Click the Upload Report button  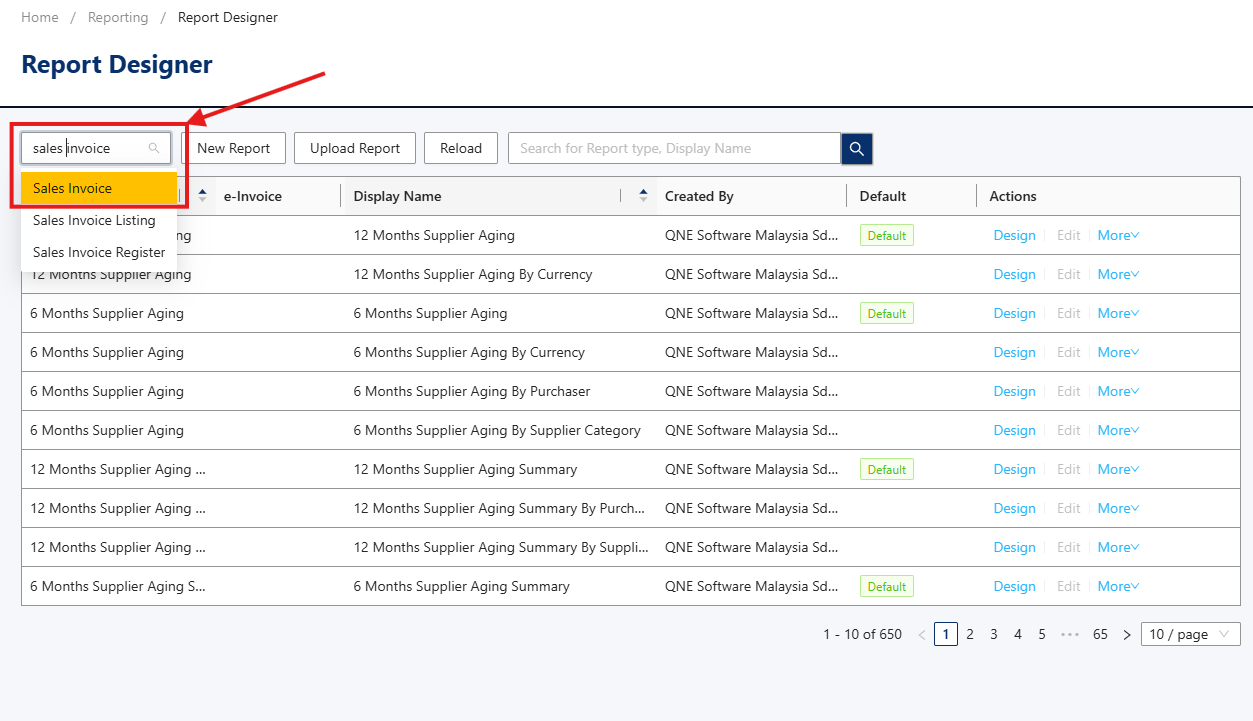[355, 148]
